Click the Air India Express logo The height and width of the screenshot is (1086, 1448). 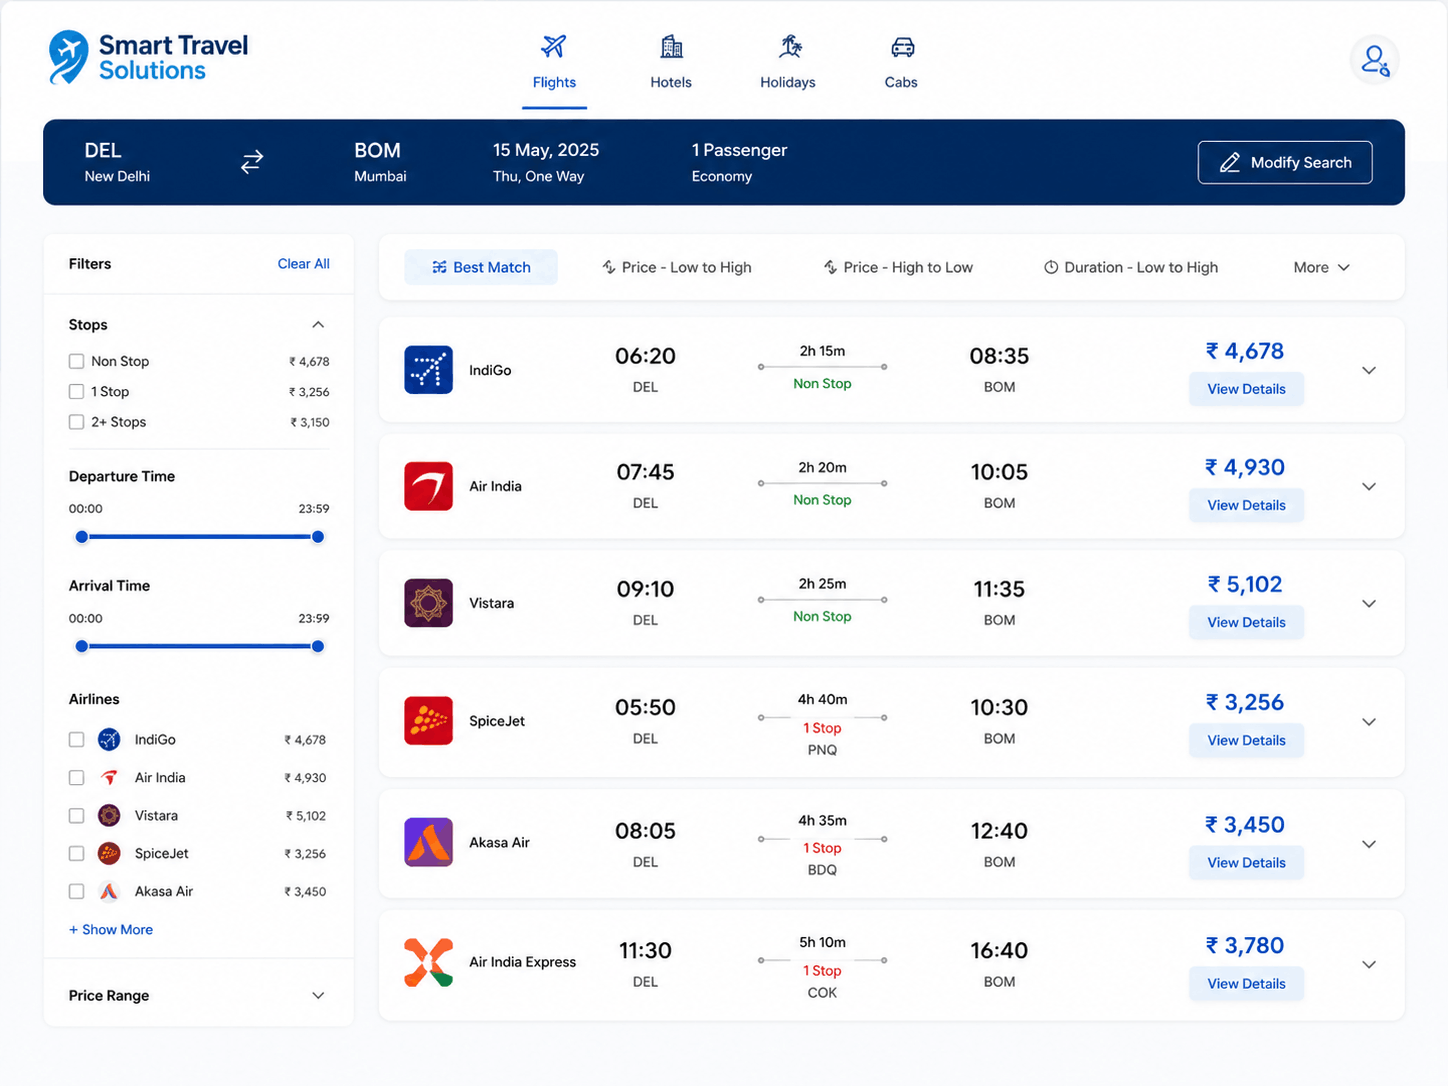428,962
